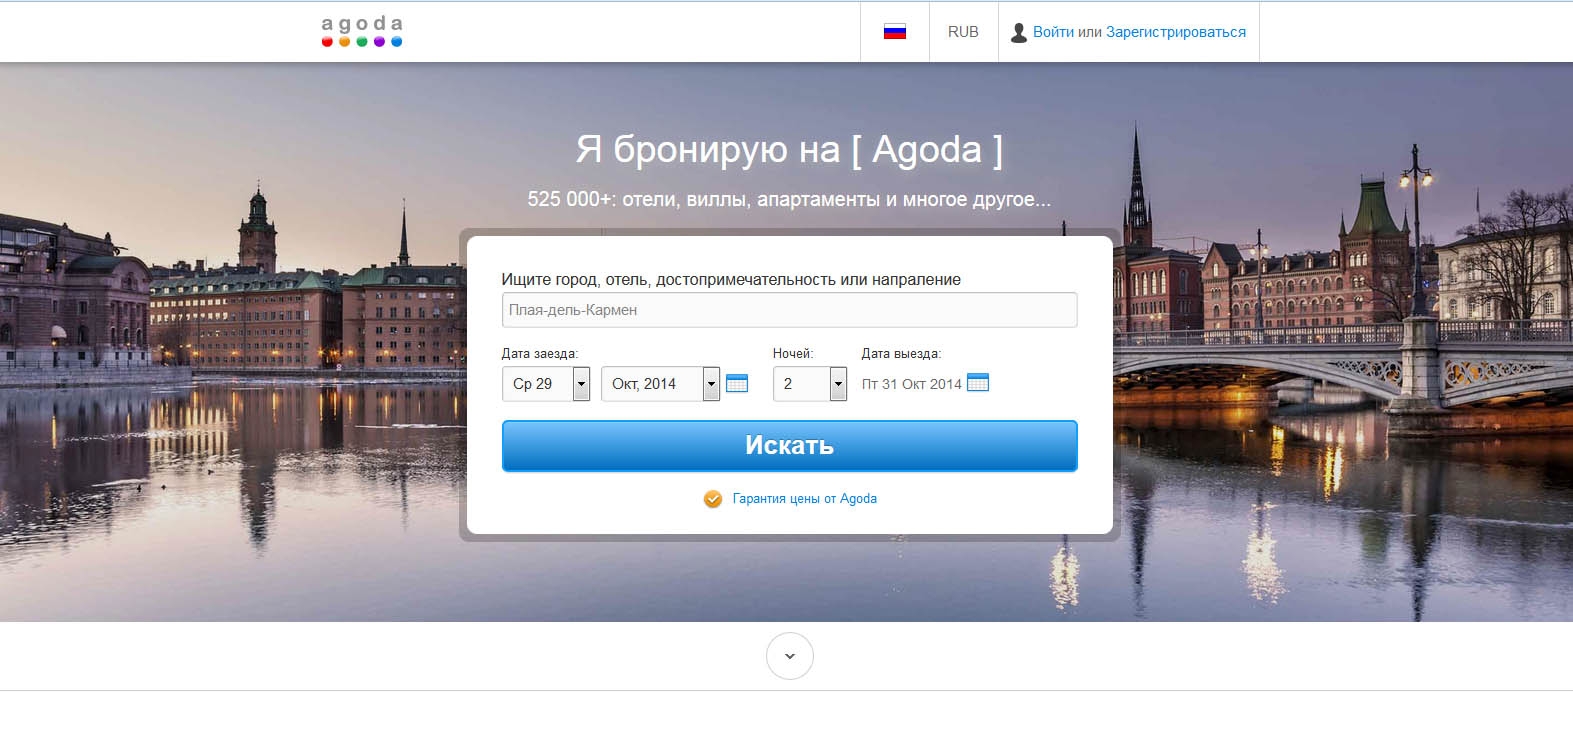This screenshot has width=1573, height=749.
Task: Open month dropdown Окт, 2014
Action: tap(660, 384)
